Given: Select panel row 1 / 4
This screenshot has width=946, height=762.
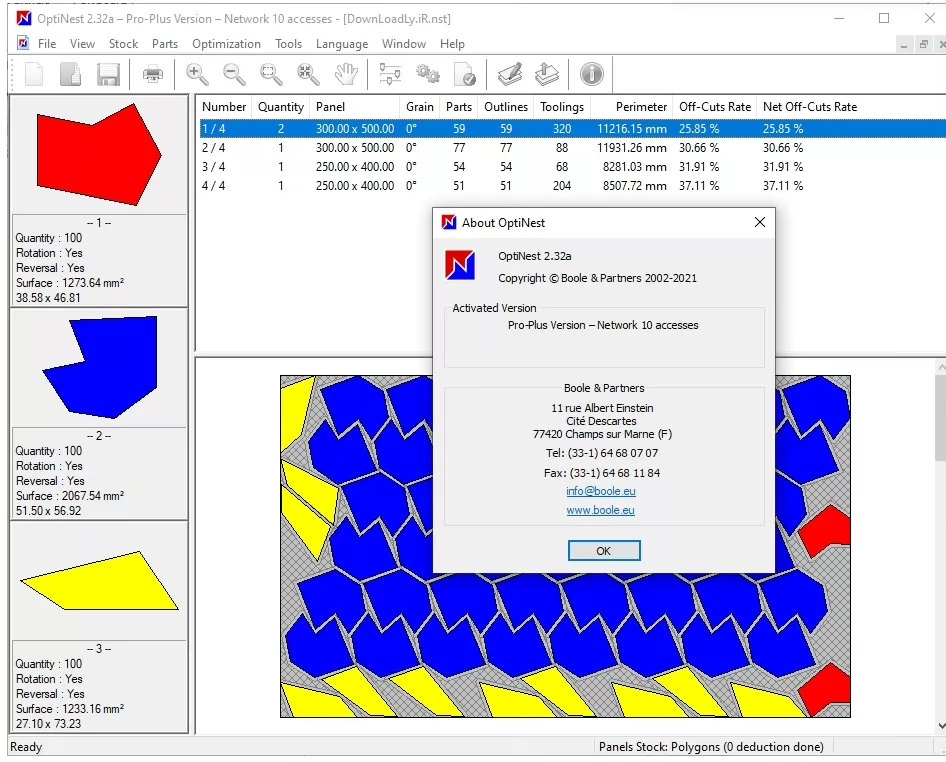Looking at the screenshot, I should (x=573, y=129).
